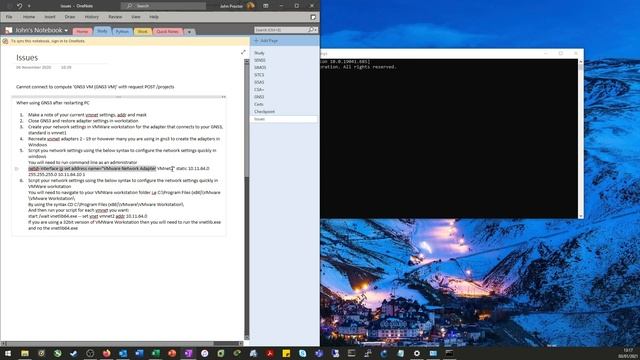This screenshot has width=640, height=360.
Task: Switch to the Work section tab
Action: (x=142, y=31)
